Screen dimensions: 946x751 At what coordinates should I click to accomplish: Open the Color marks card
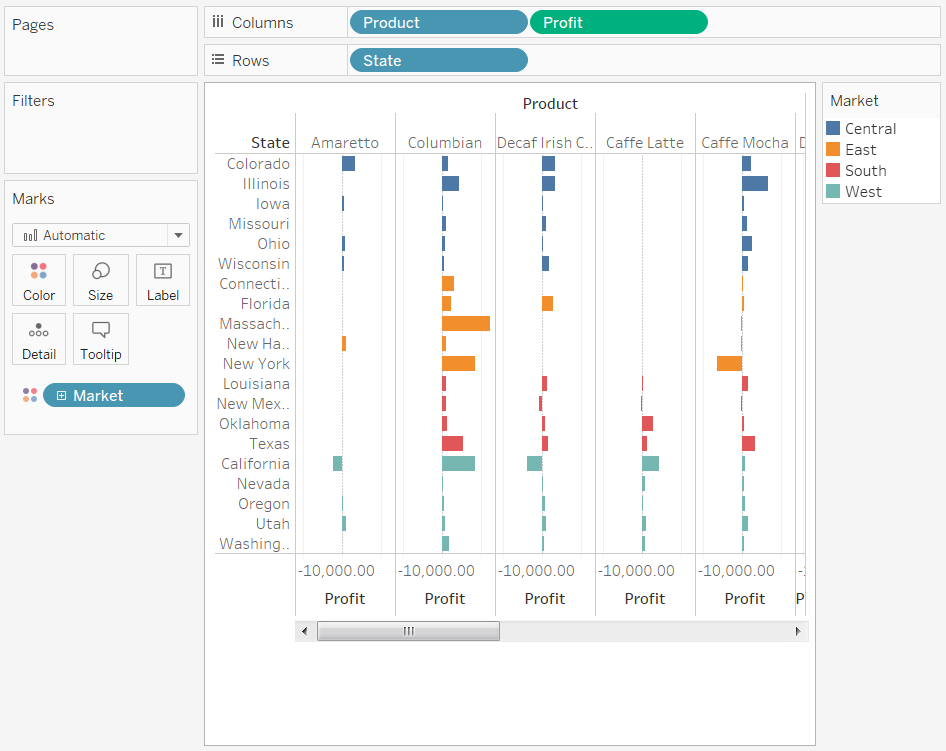pos(39,280)
